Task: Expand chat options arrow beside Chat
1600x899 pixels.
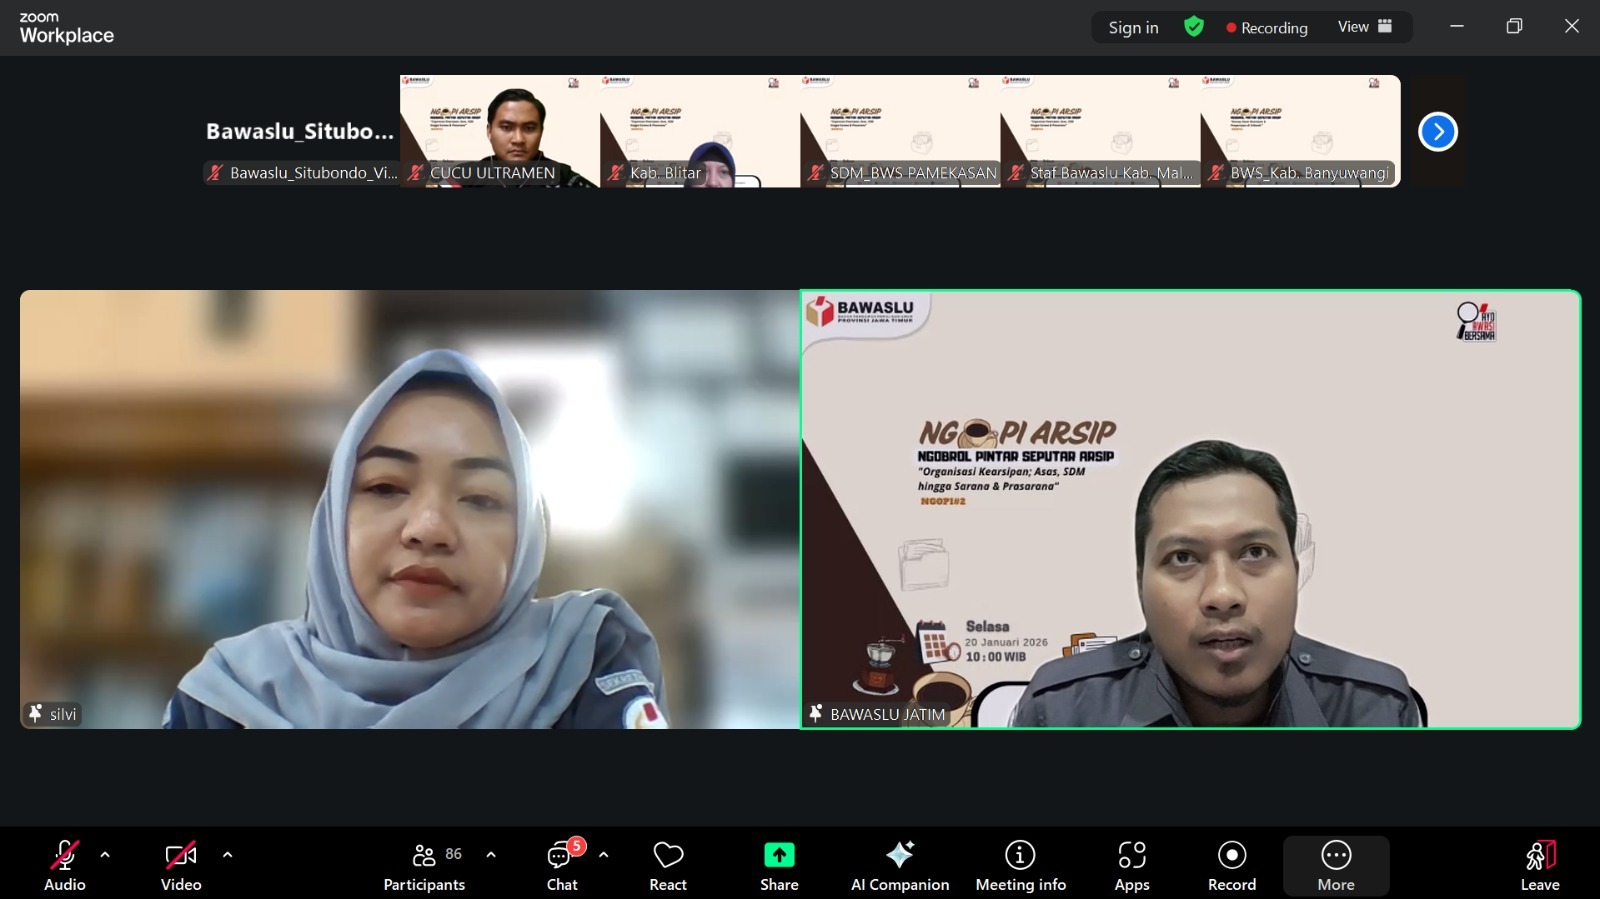Action: [x=603, y=855]
